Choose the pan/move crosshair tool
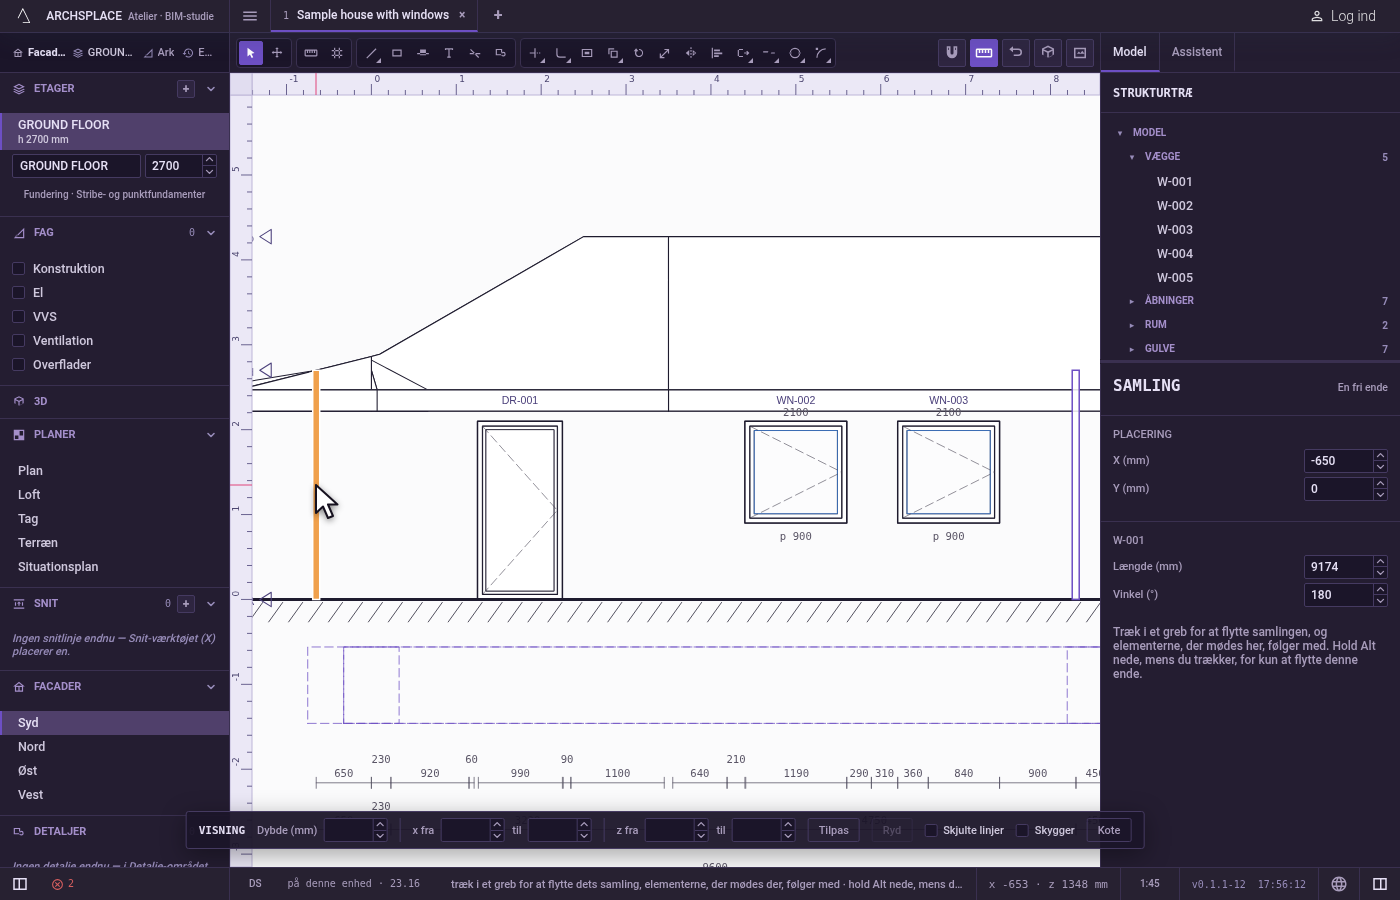Image resolution: width=1400 pixels, height=900 pixels. [277, 53]
